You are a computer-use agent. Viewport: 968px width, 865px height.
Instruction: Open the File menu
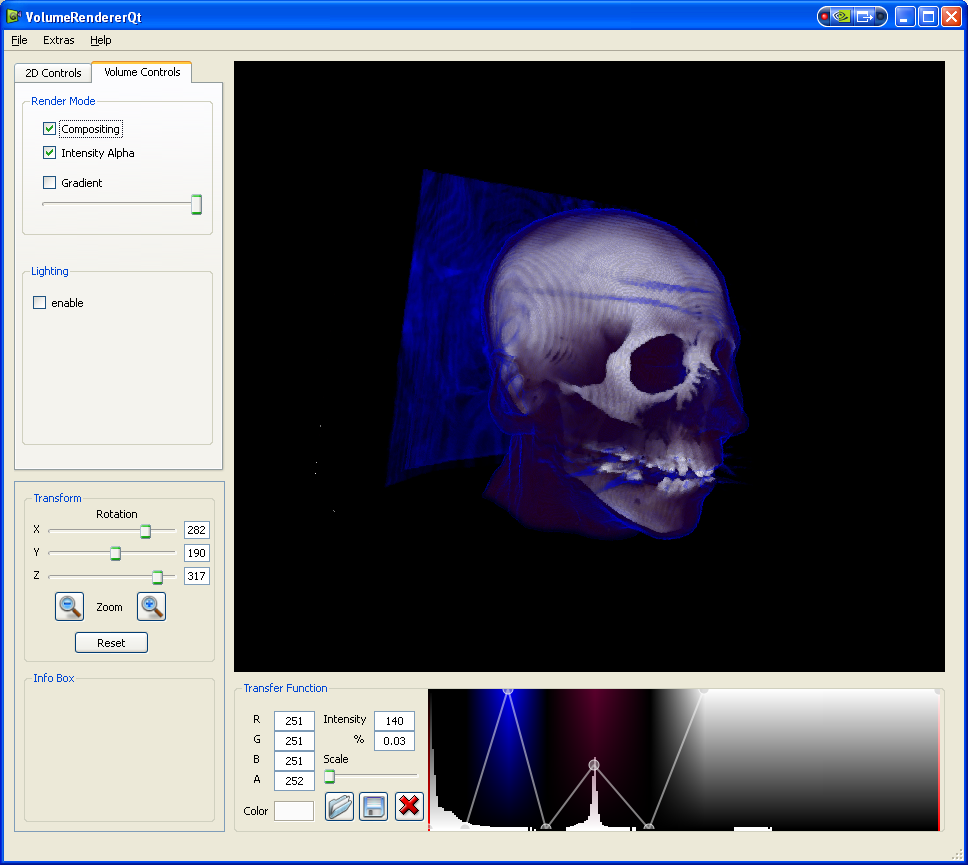19,40
